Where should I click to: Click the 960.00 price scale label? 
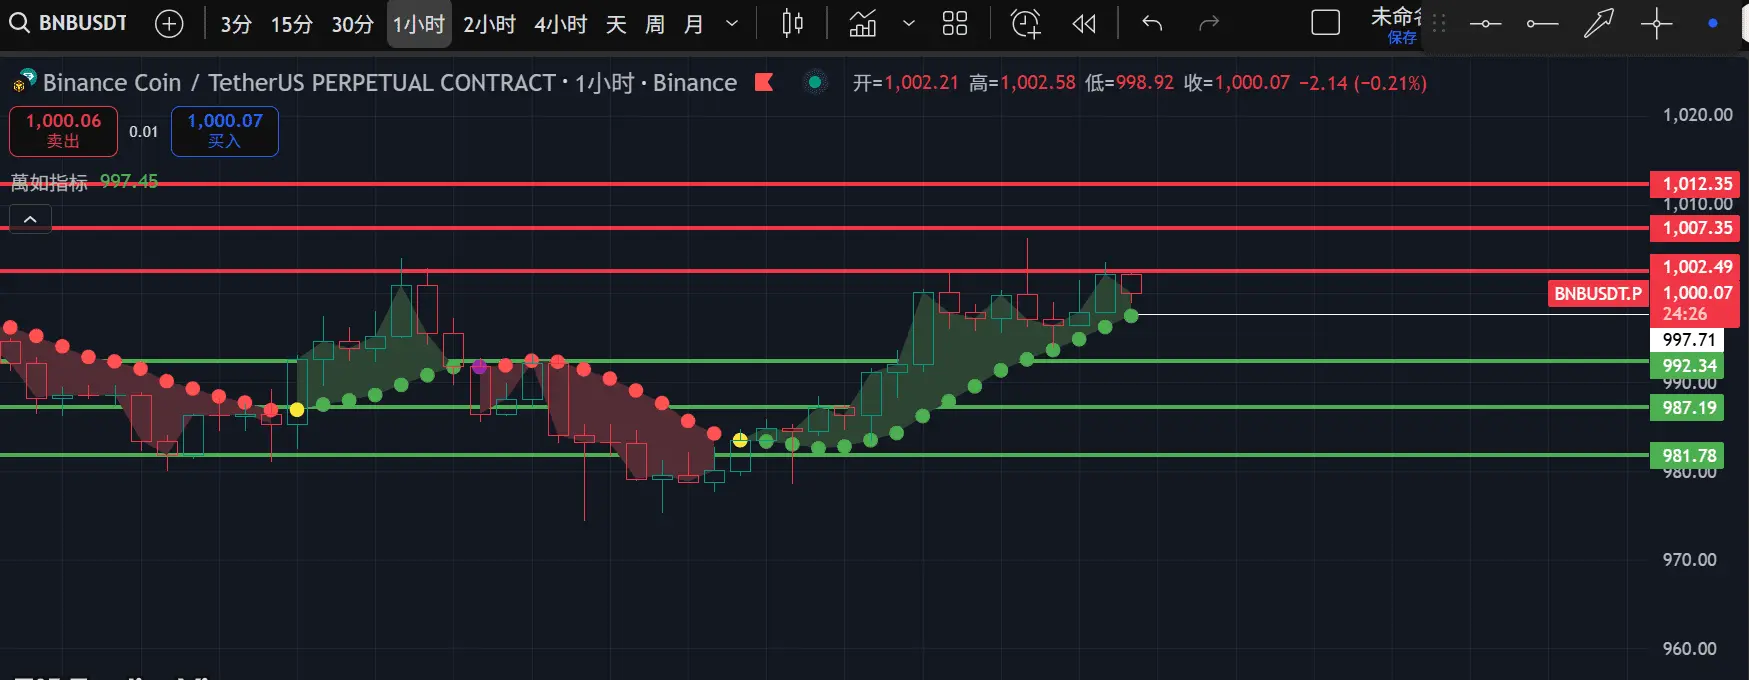(x=1689, y=649)
